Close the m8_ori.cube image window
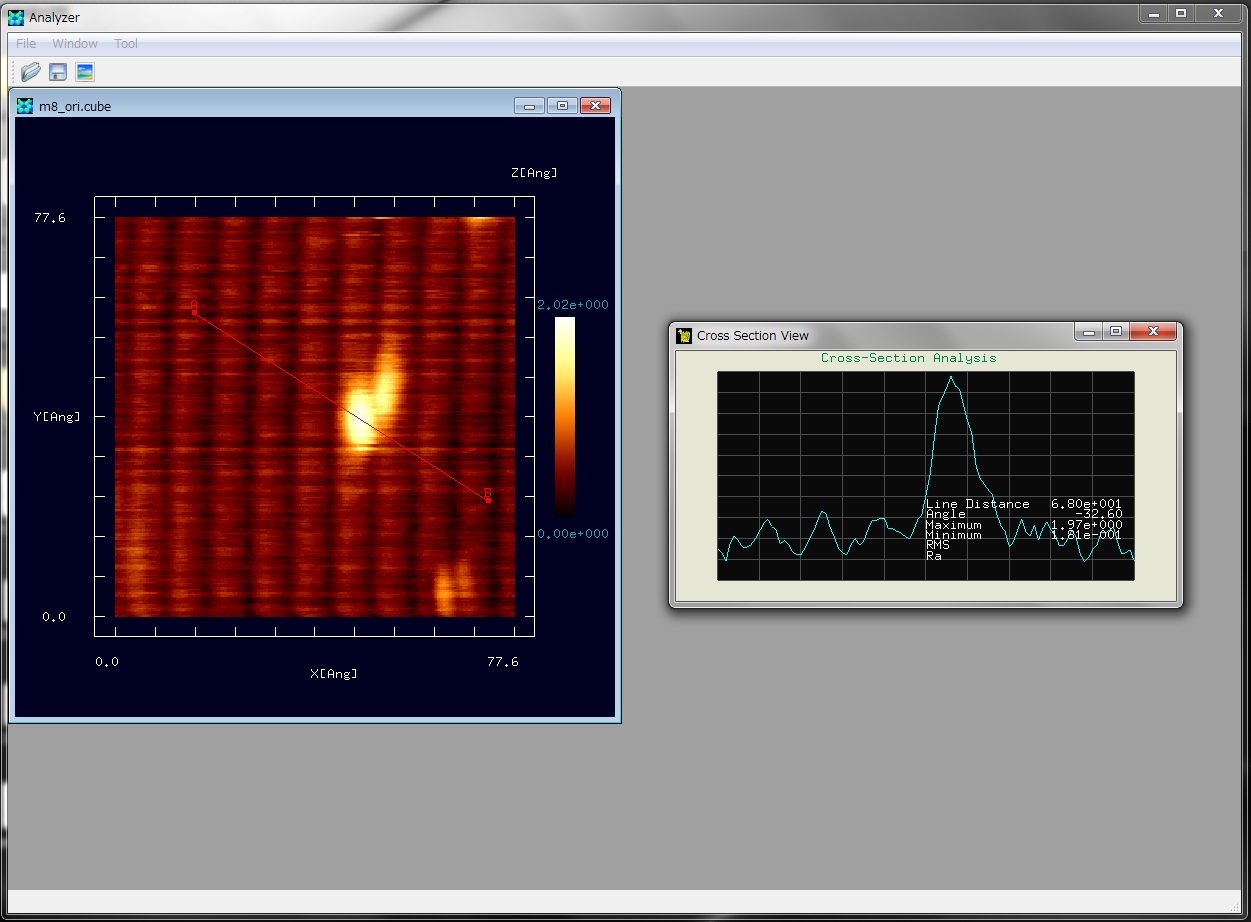Viewport: 1251px width, 922px height. (595, 106)
